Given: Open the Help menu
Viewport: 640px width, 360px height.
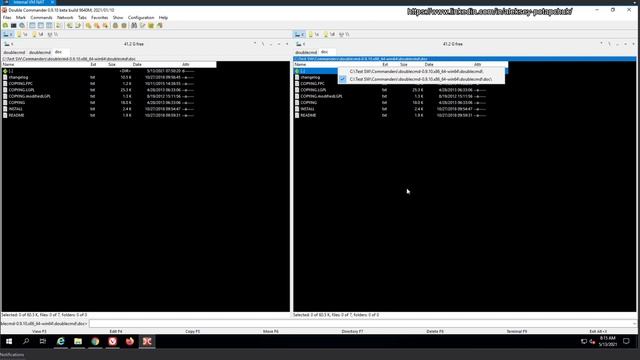Looking at the screenshot, I should pyautogui.click(x=163, y=18).
